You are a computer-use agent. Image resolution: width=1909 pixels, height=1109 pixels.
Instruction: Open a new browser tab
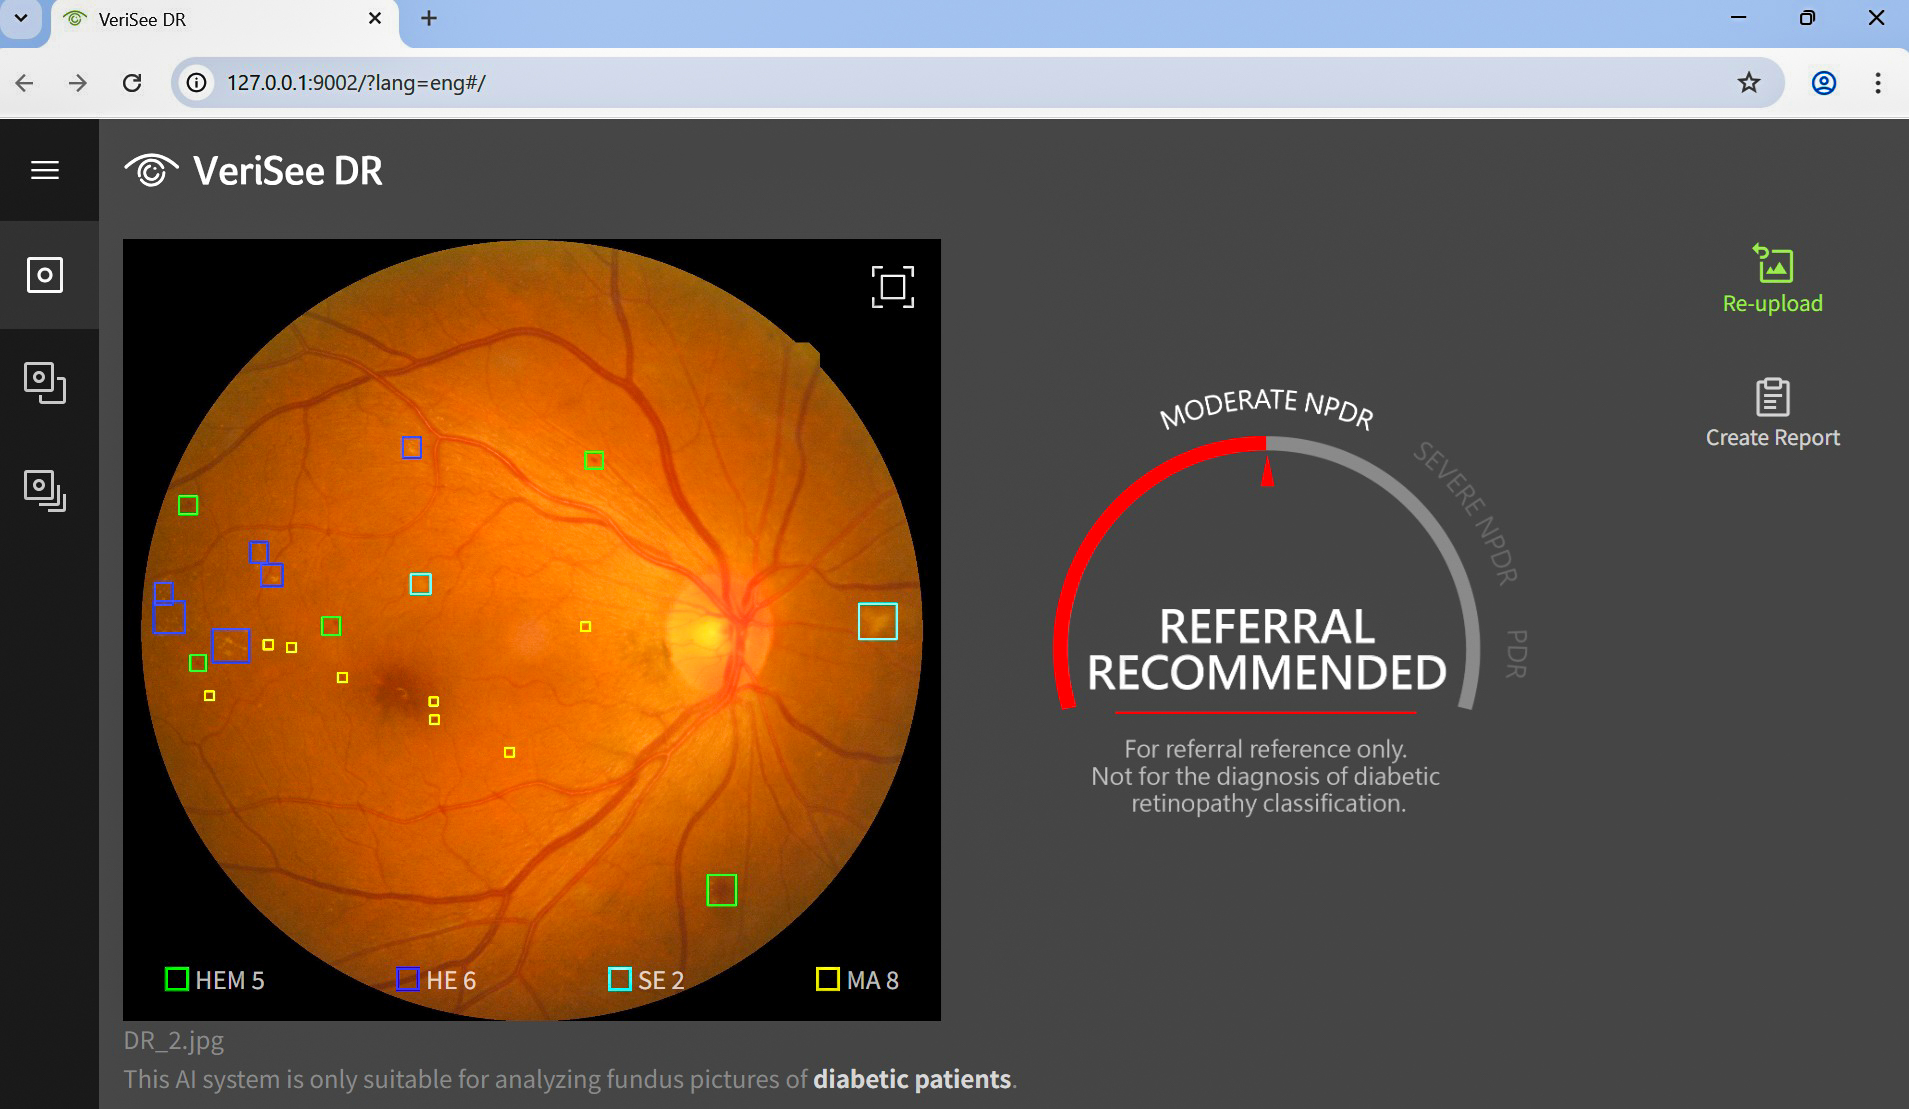[x=428, y=18]
